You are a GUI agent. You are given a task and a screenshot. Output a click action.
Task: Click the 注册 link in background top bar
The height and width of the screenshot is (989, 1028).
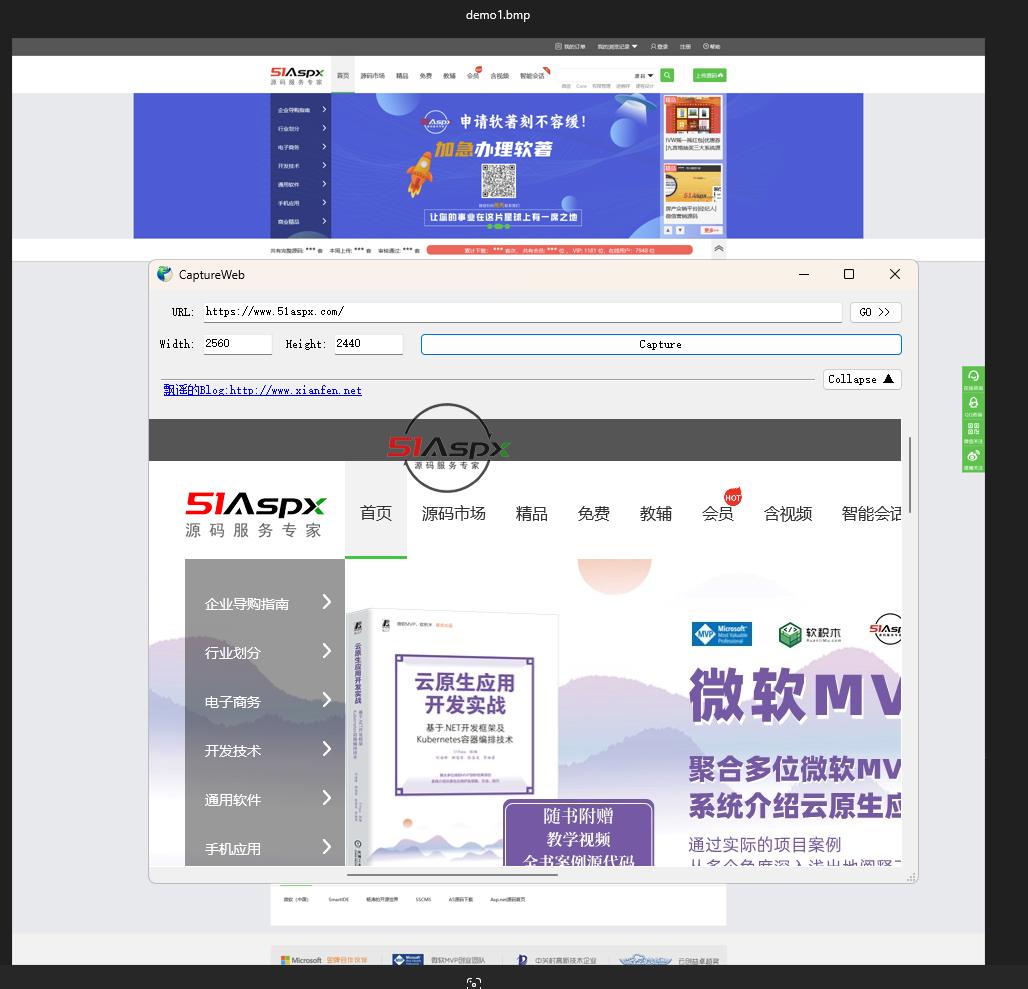[x=685, y=47]
